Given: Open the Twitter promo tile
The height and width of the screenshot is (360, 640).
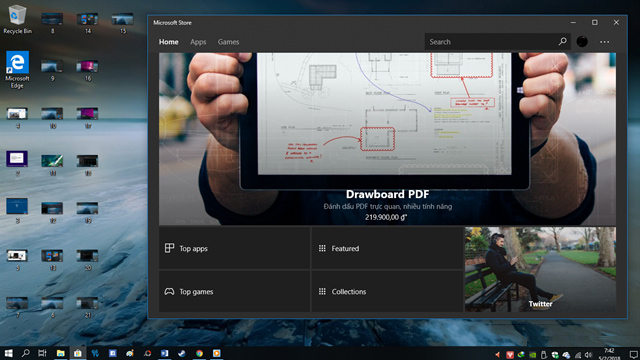Looking at the screenshot, I should click(540, 270).
